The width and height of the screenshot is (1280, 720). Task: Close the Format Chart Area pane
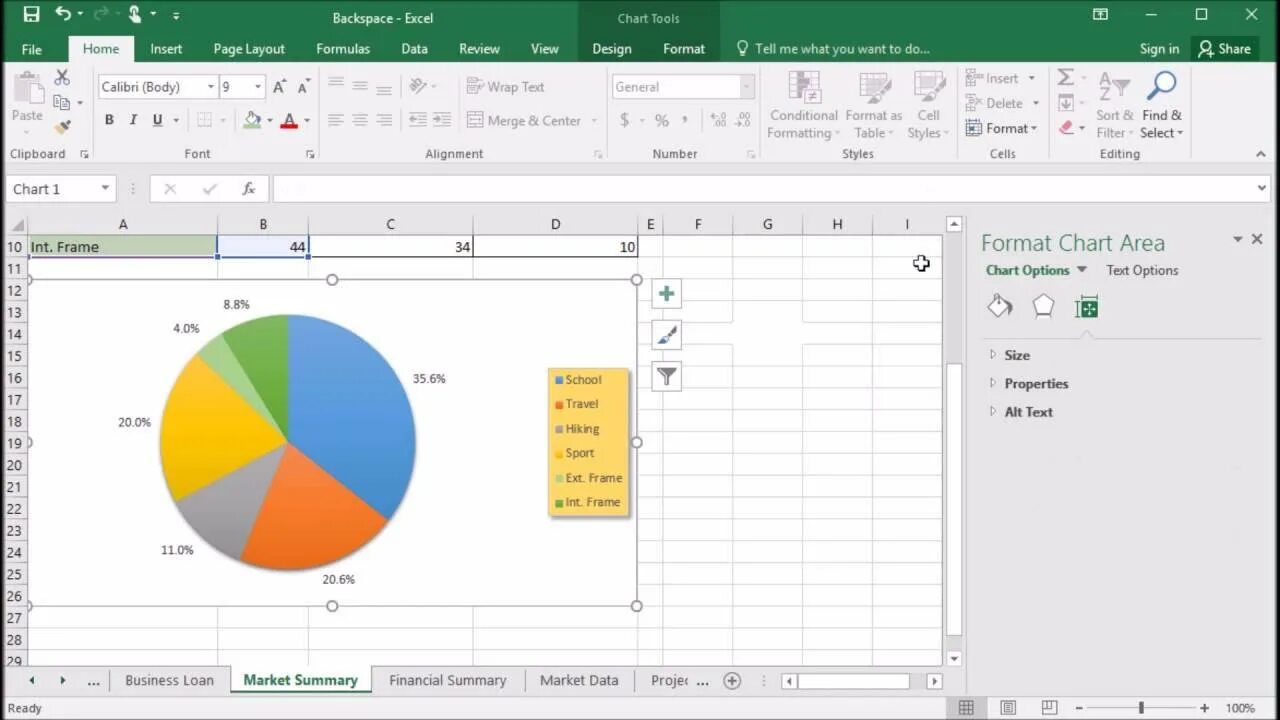coord(1257,239)
